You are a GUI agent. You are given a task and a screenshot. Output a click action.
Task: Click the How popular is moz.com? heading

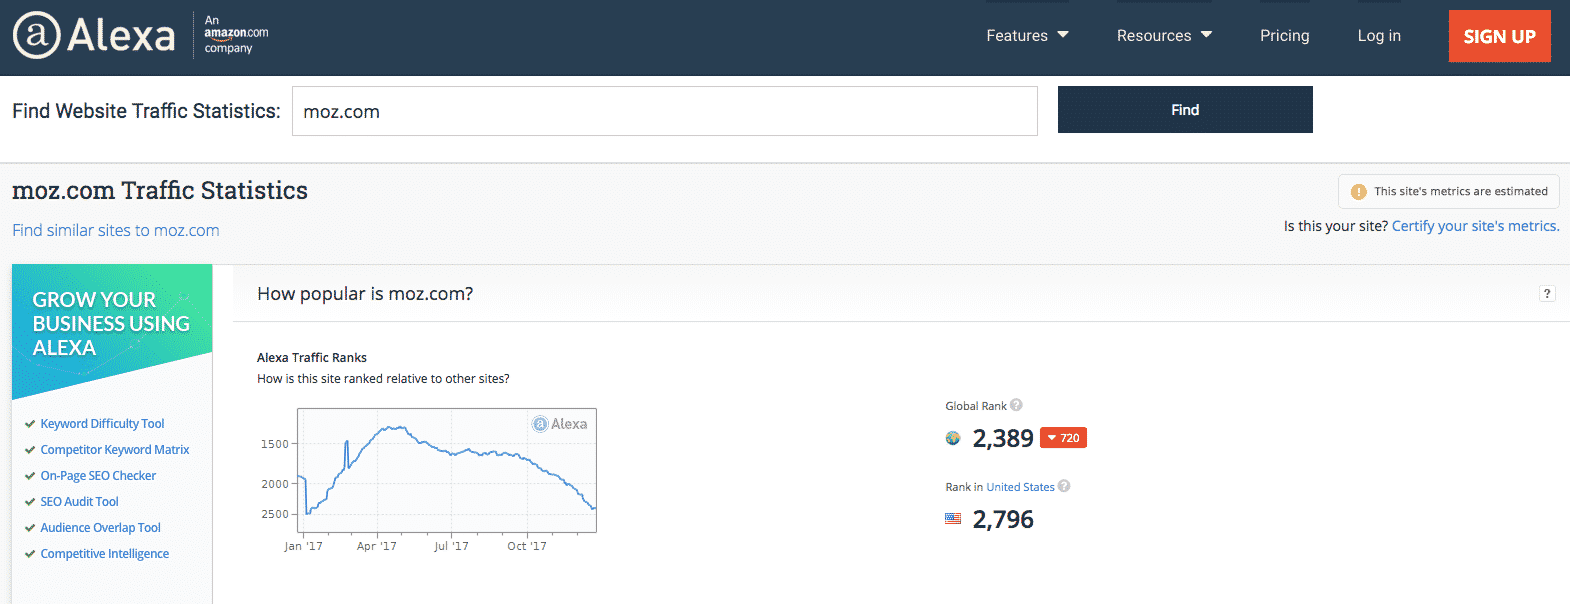365,294
